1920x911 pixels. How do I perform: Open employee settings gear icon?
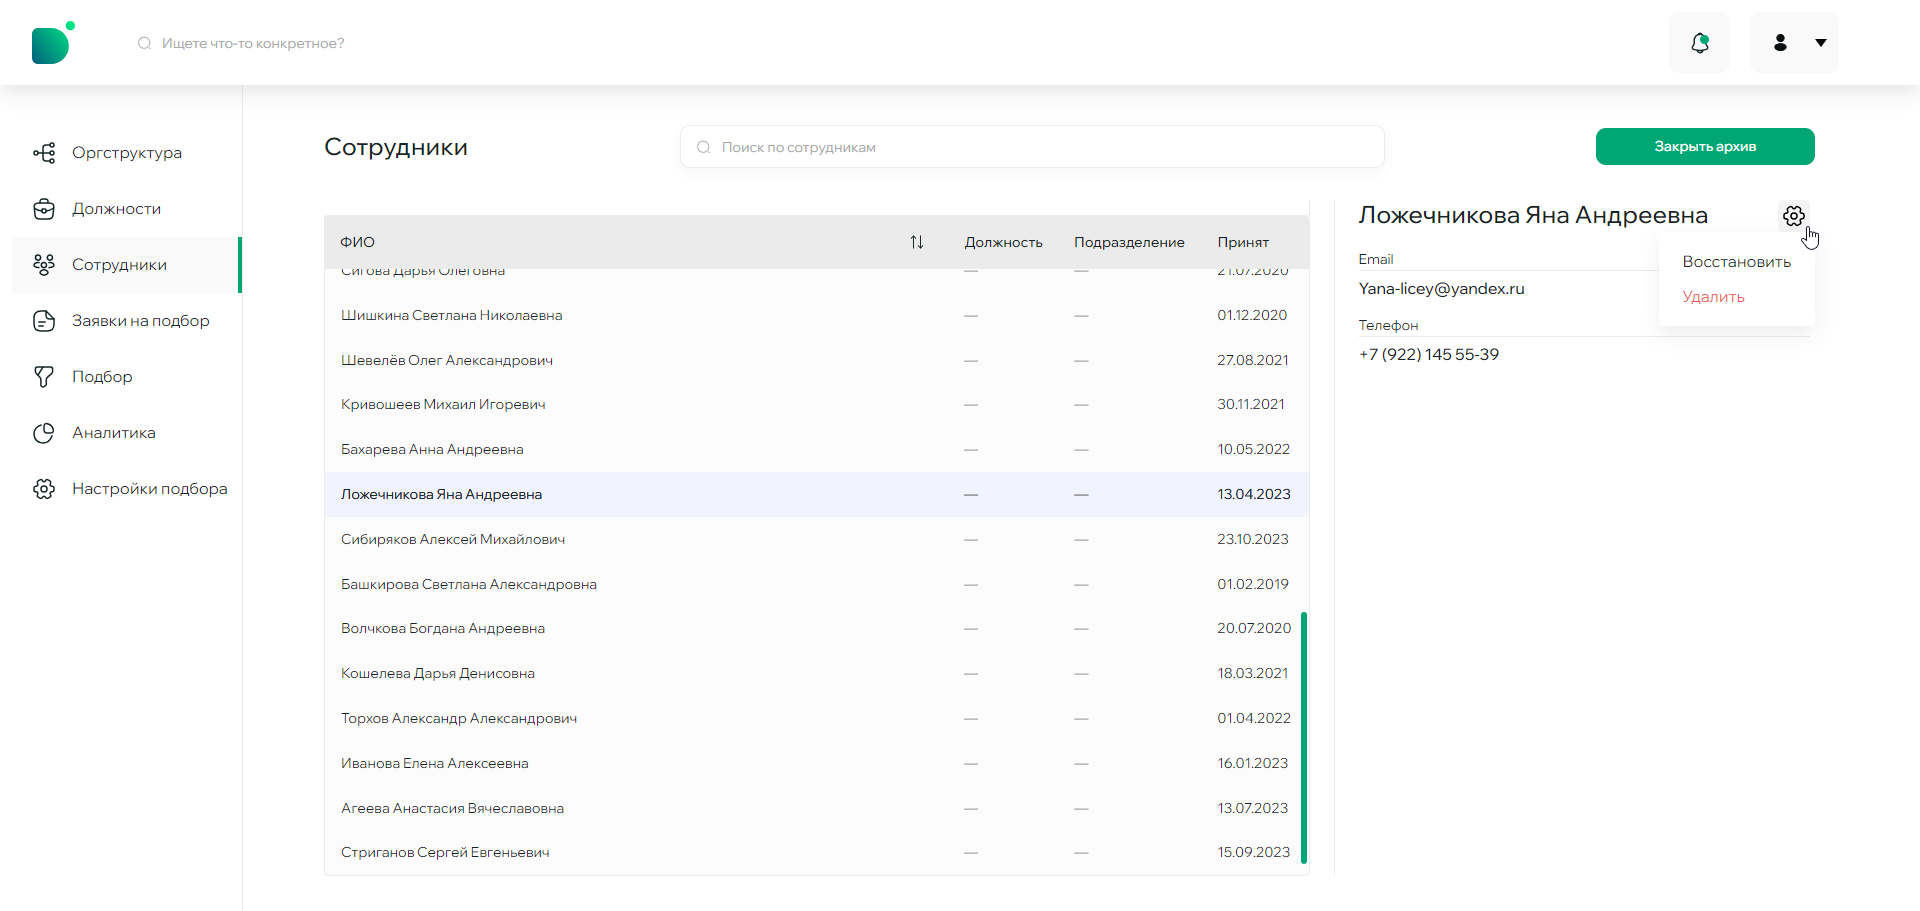pyautogui.click(x=1794, y=216)
